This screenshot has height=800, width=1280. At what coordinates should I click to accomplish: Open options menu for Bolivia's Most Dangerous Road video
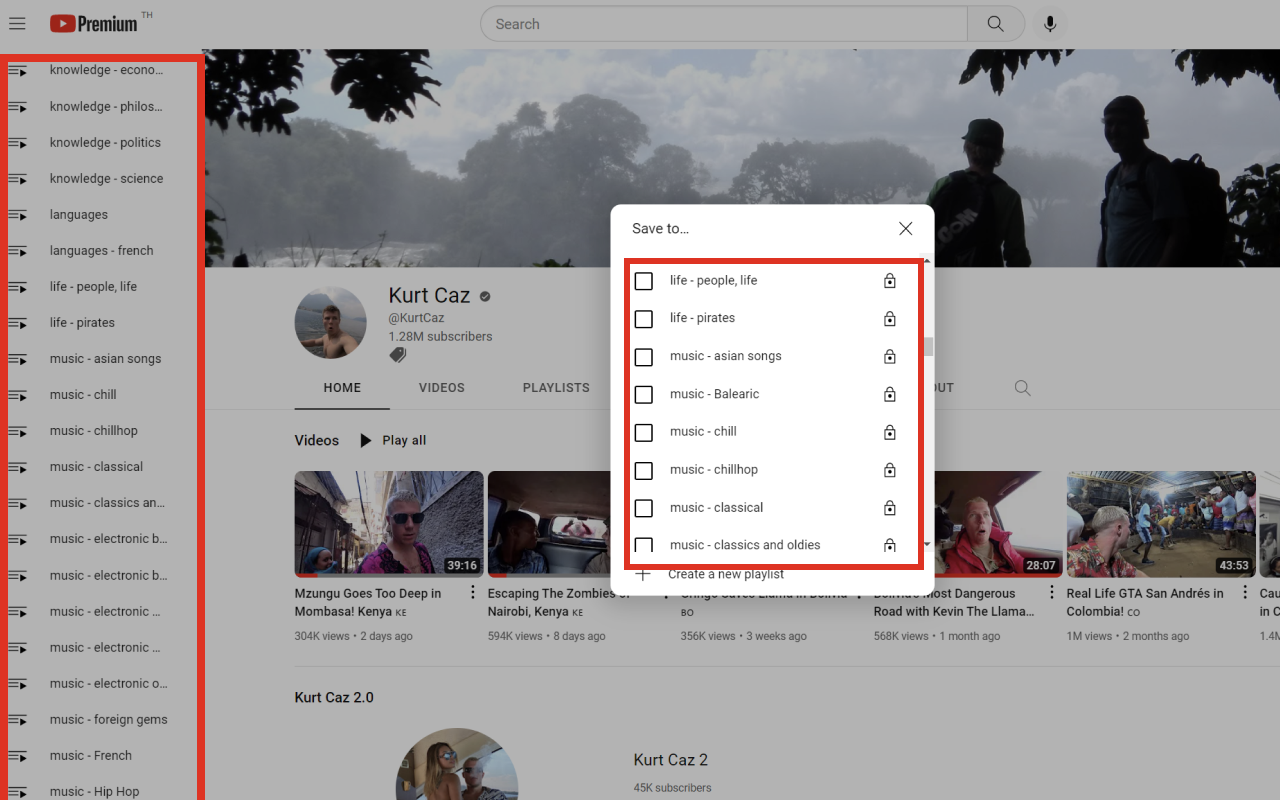1052,593
